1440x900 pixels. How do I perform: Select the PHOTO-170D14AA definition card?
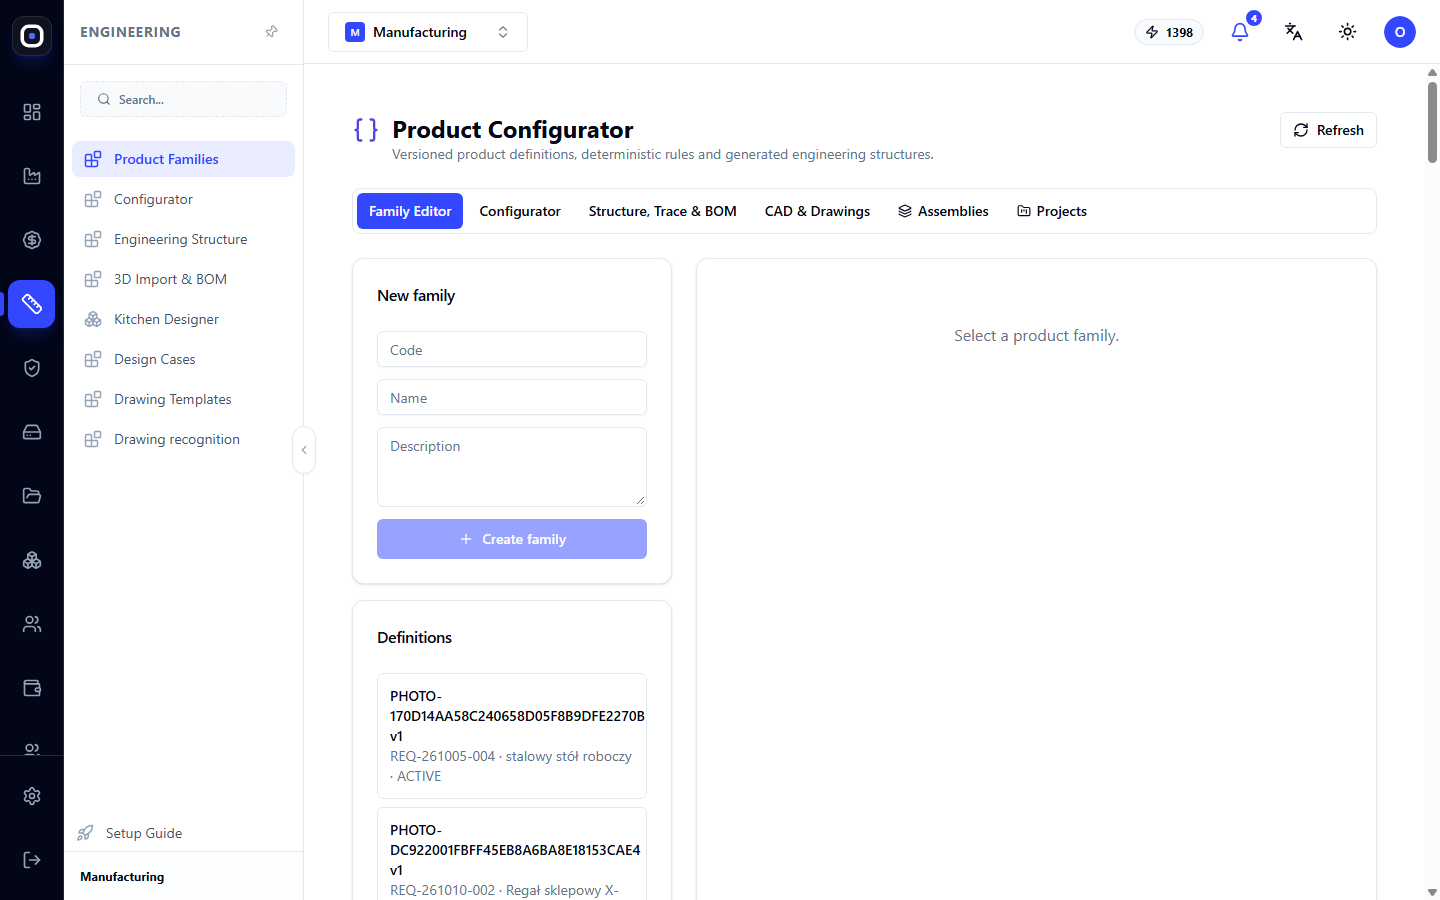coord(512,736)
